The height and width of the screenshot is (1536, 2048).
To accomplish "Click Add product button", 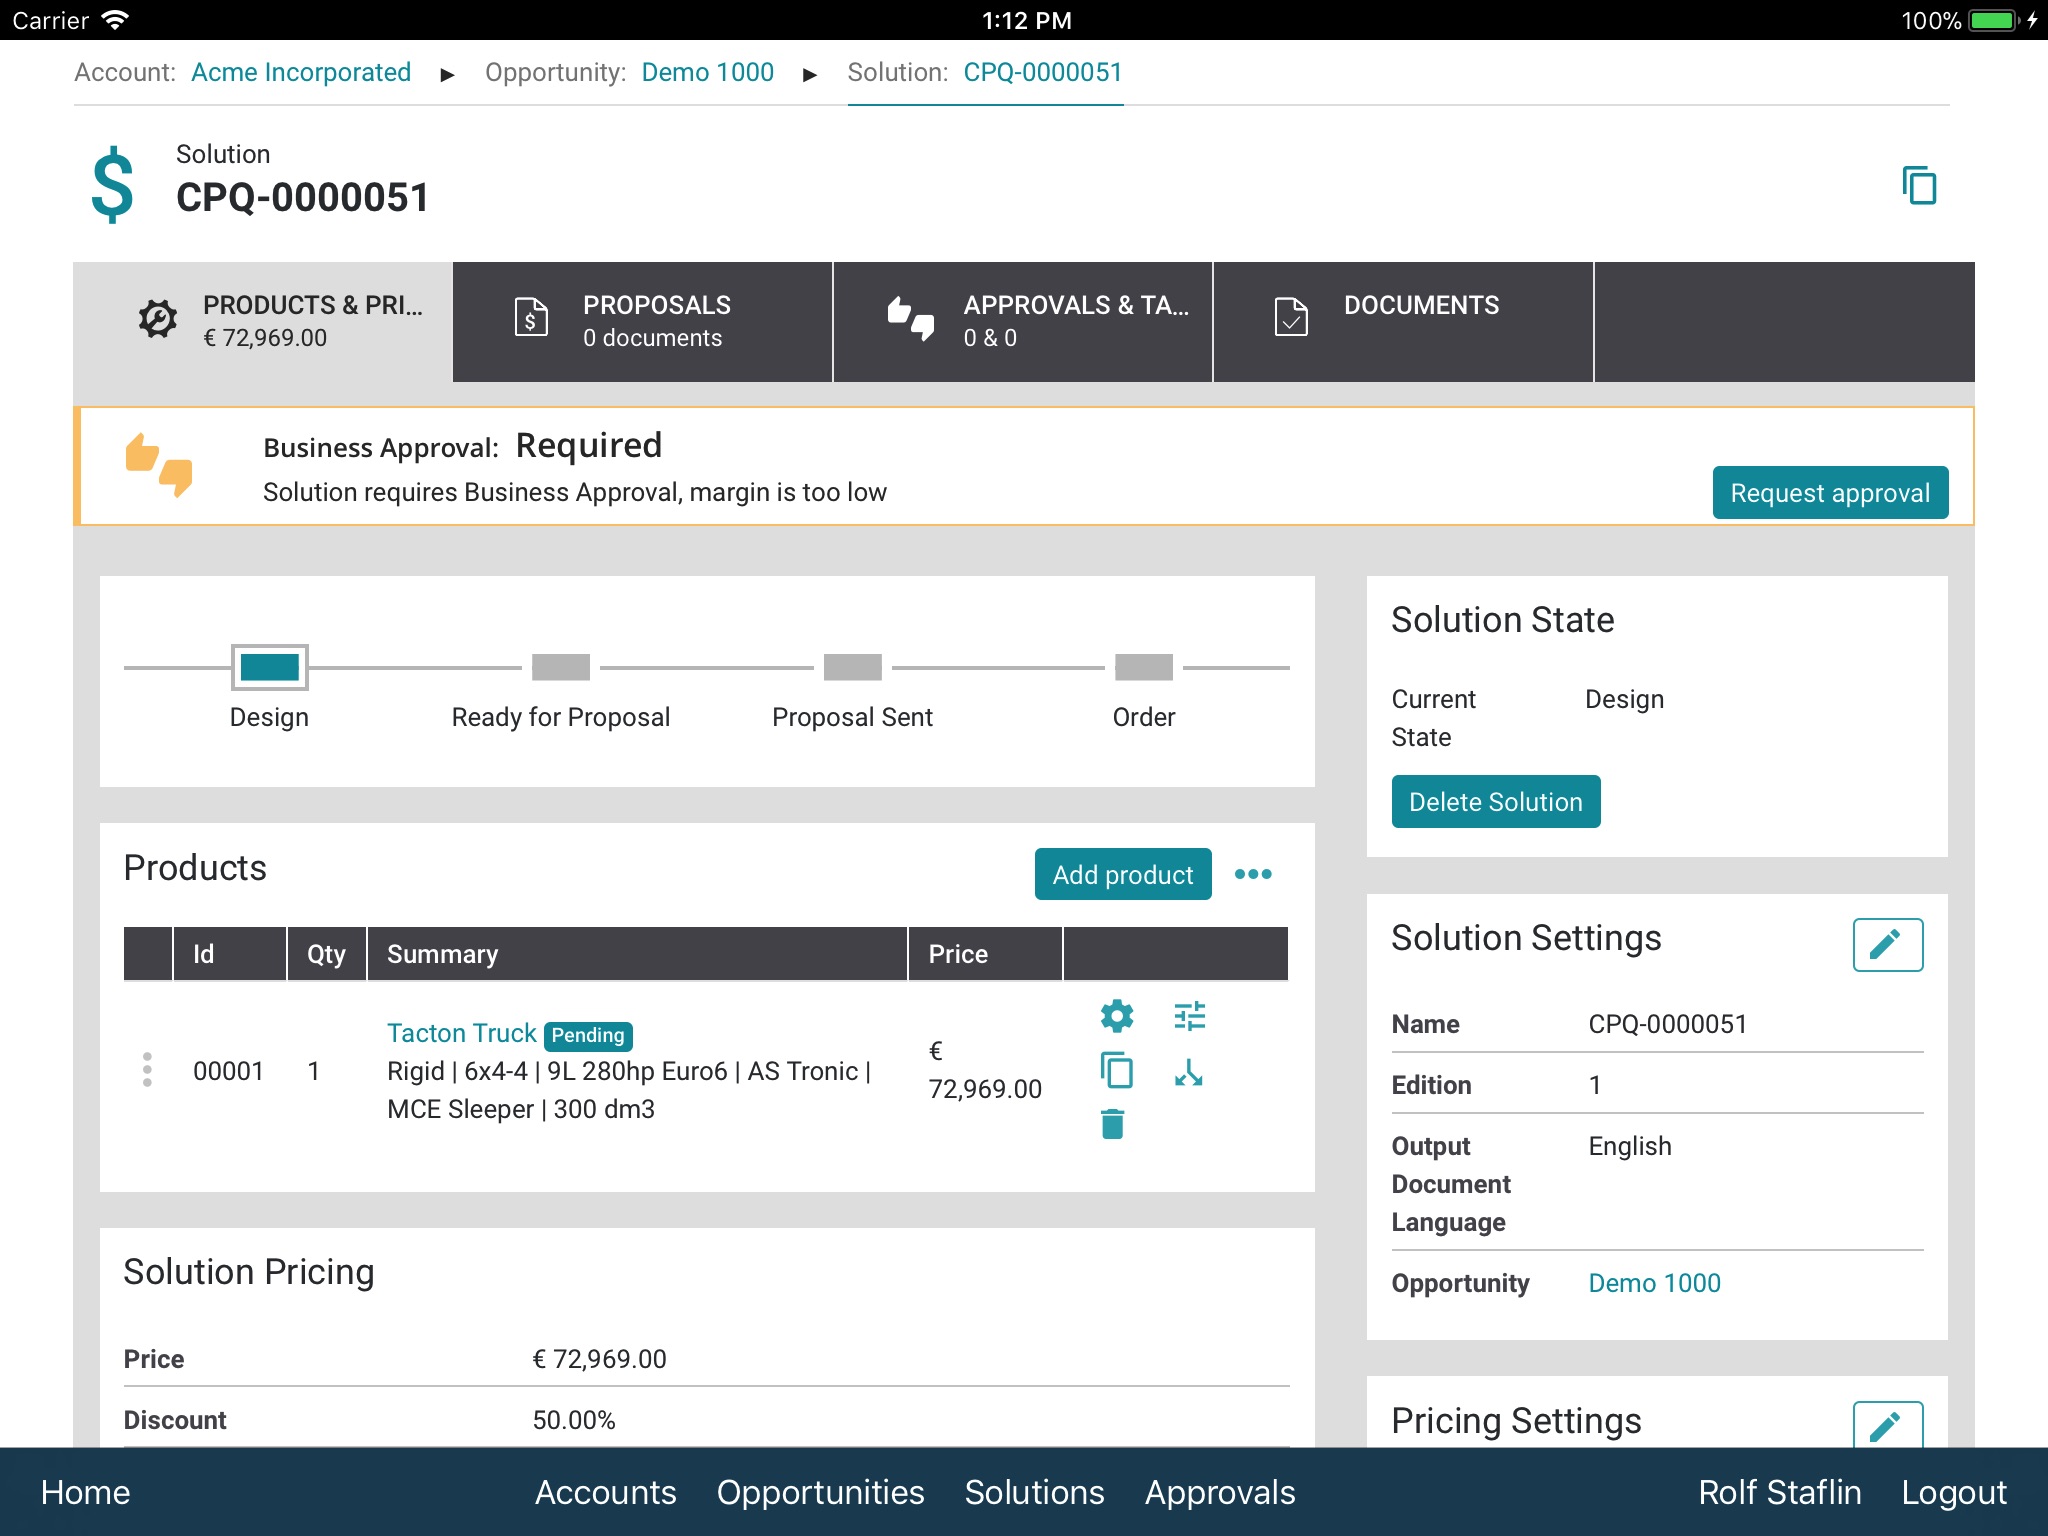I will coord(1122,874).
